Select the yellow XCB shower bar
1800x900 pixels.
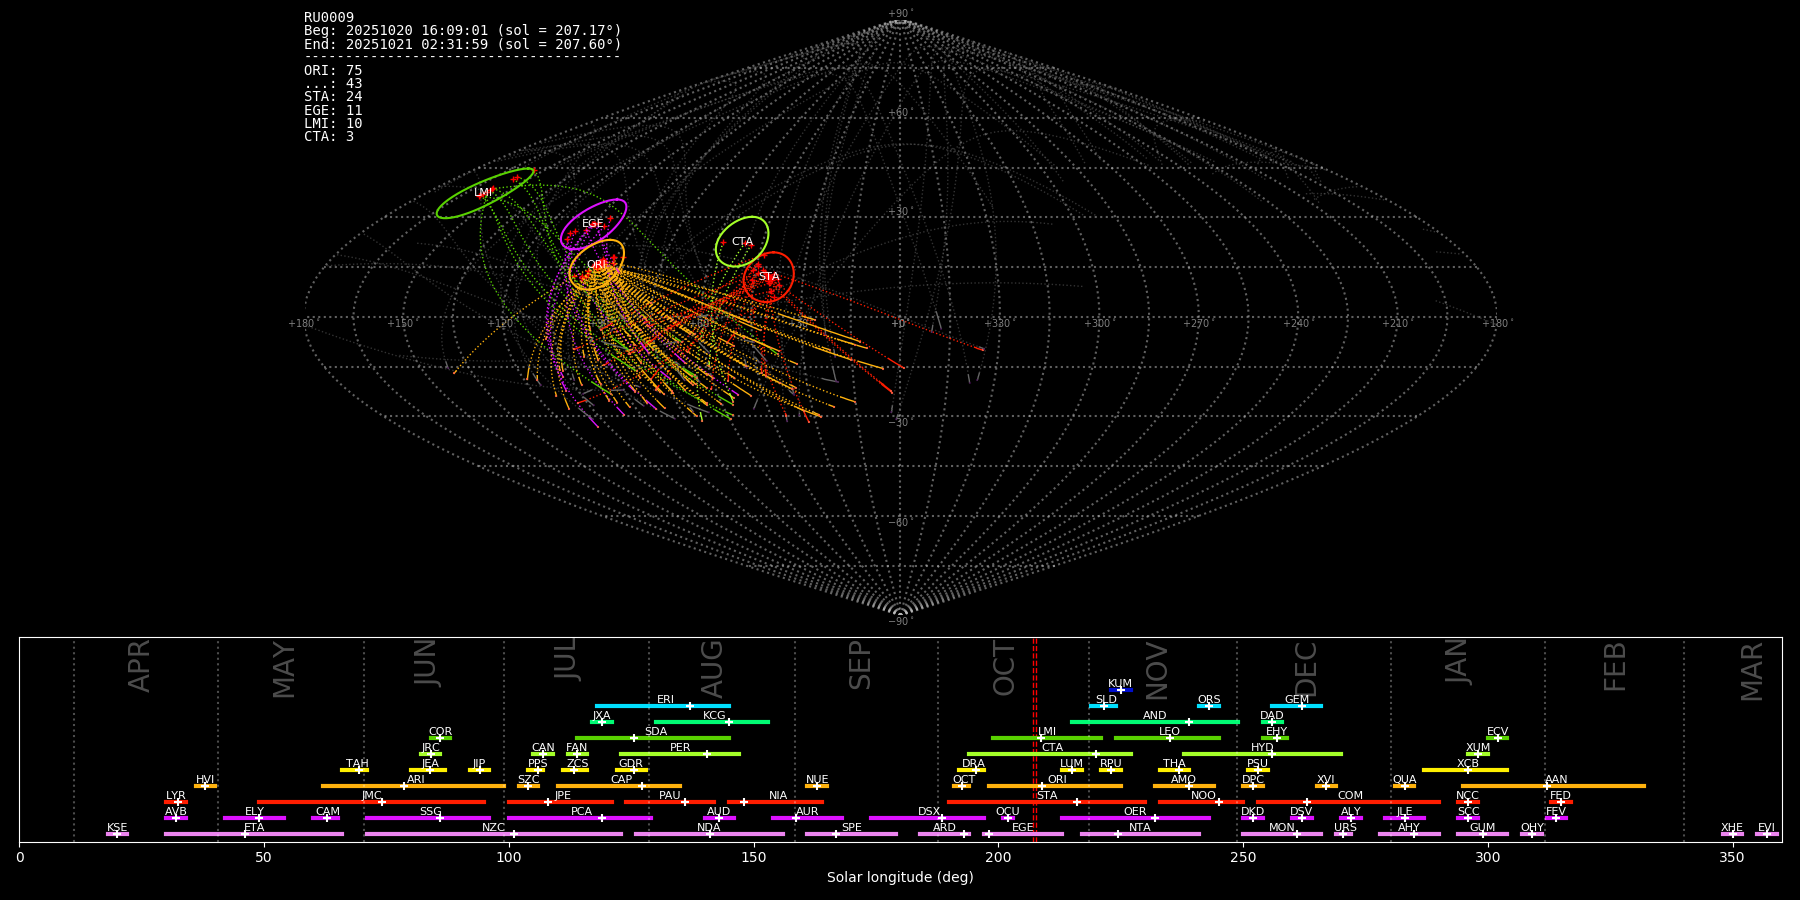1440,770
